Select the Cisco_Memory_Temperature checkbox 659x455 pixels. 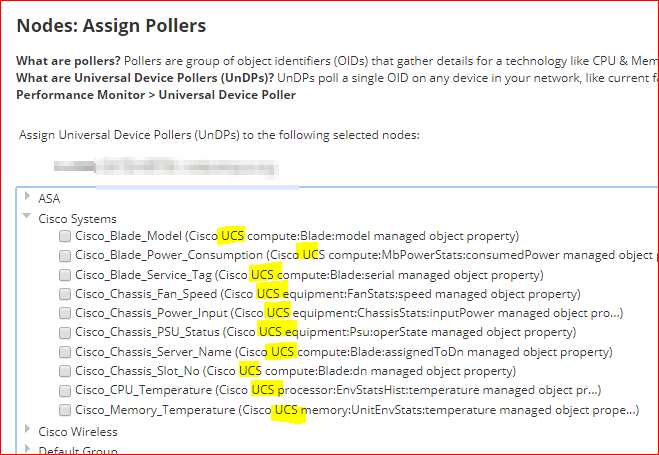tap(65, 410)
